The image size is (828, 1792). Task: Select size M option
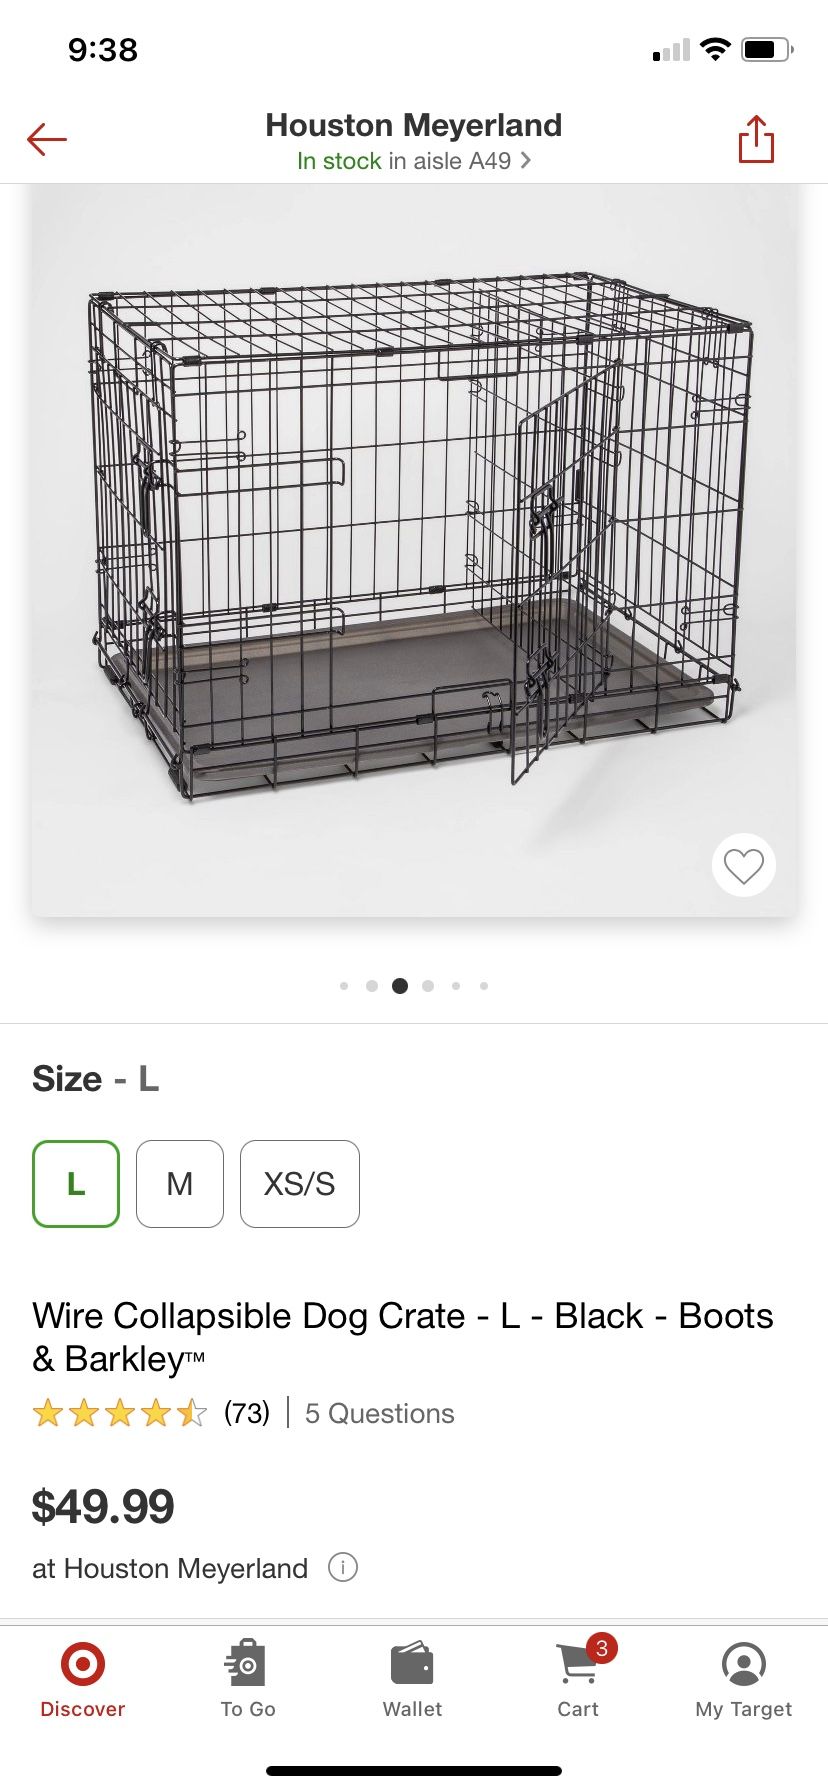(180, 1184)
